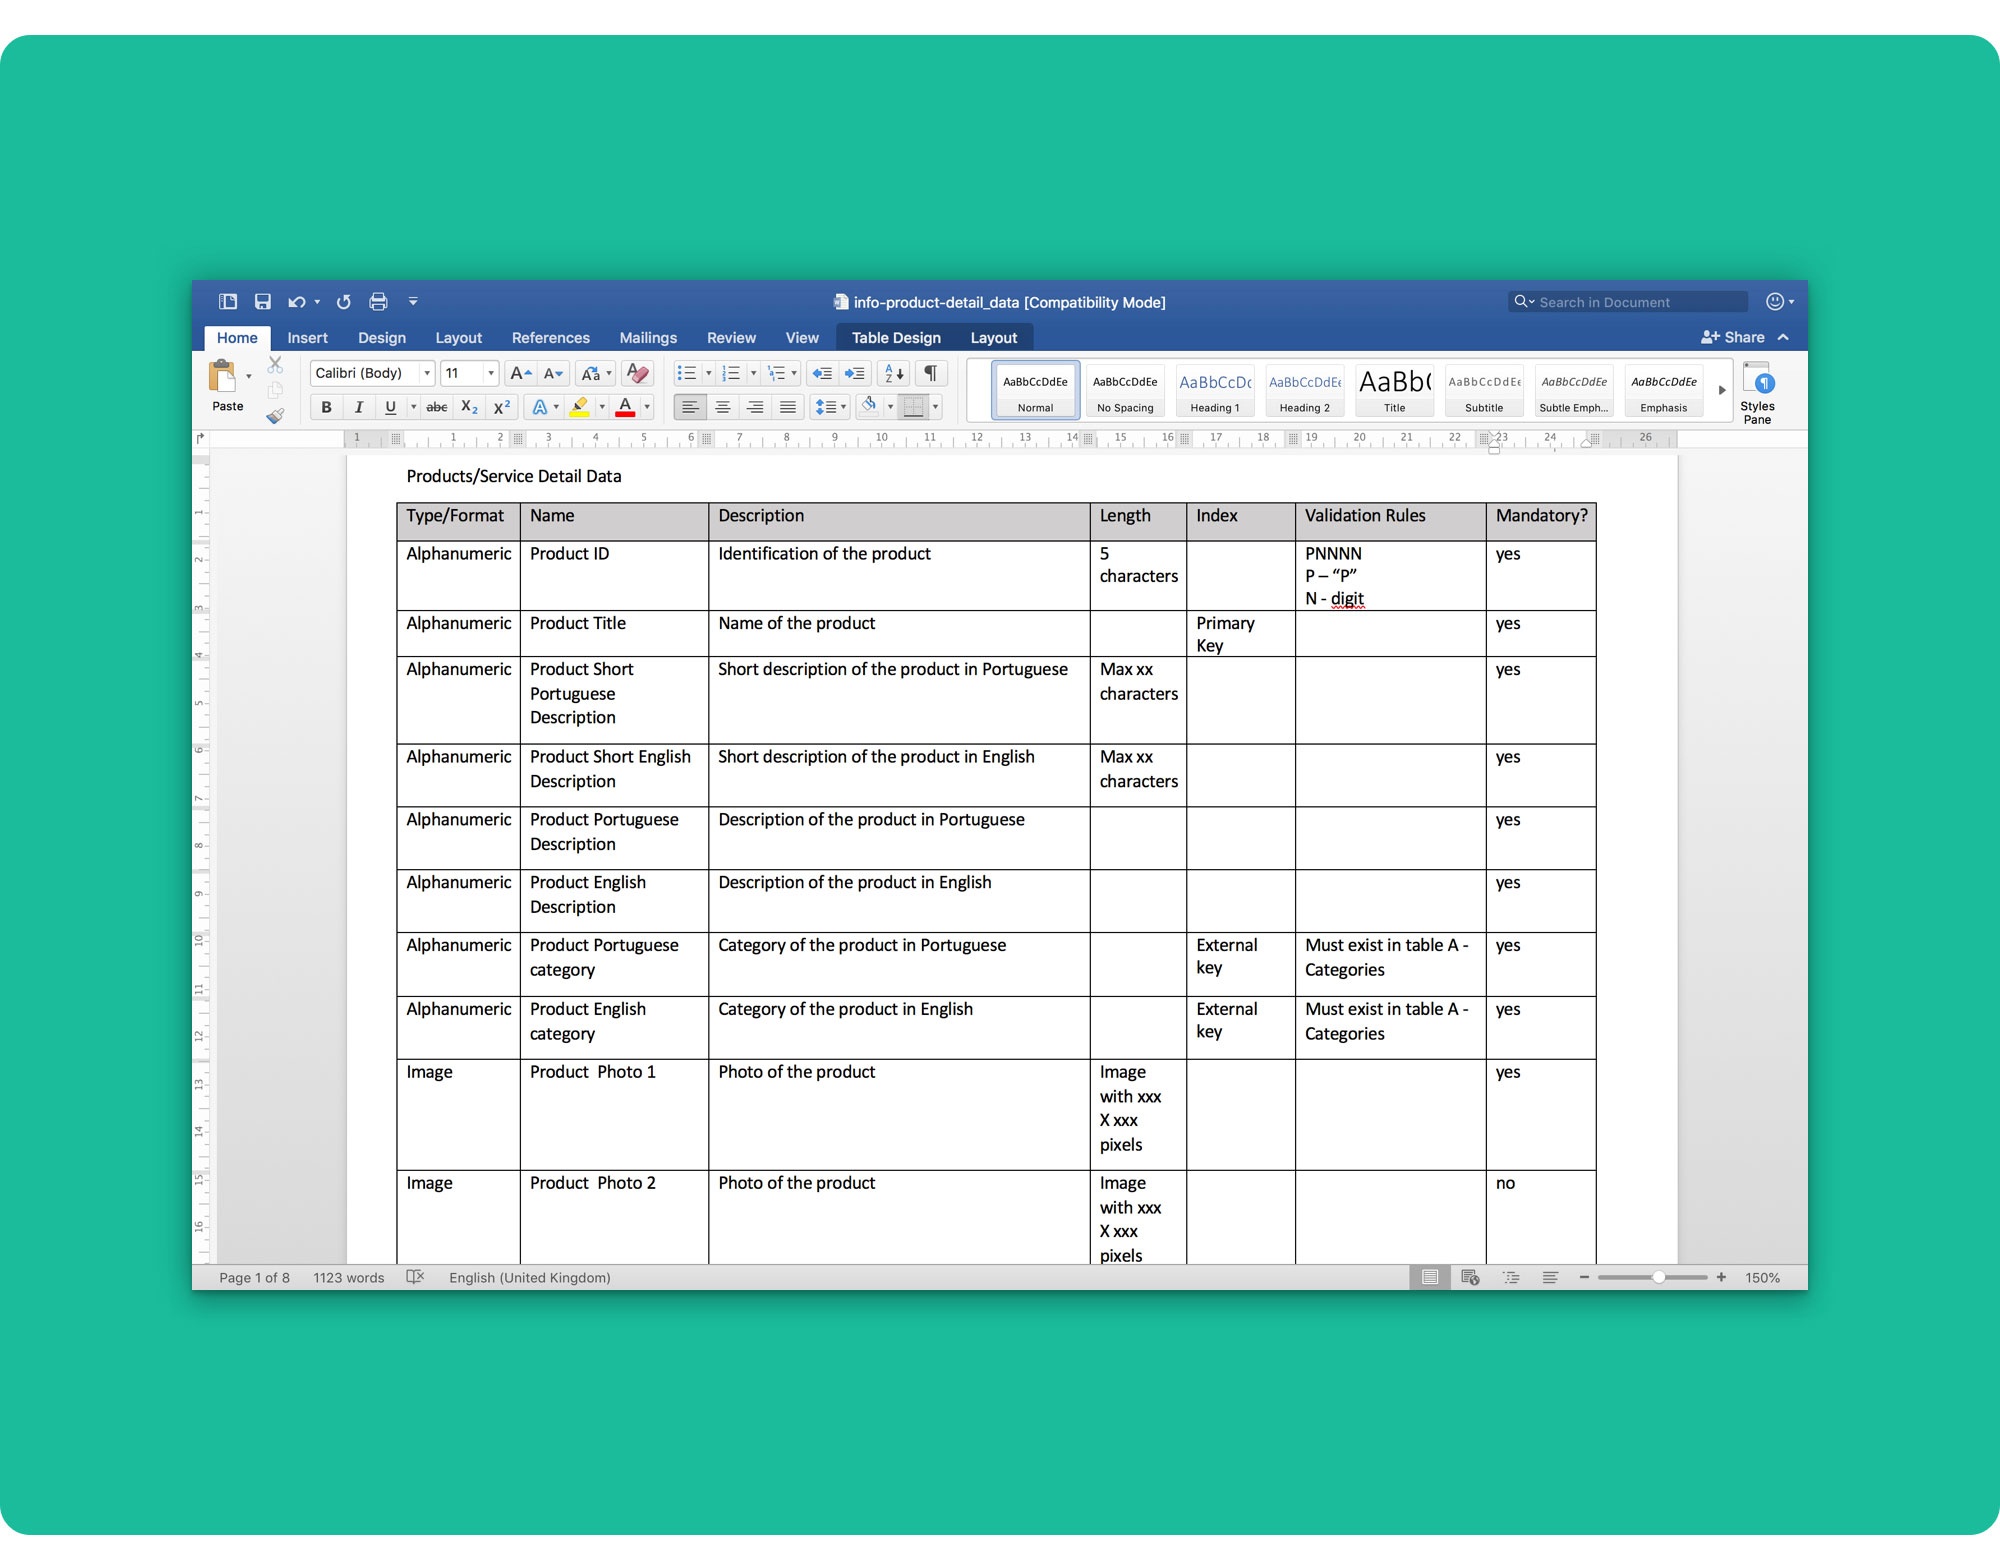Click the zoom slider handle
2000x1555 pixels.
pos(1658,1277)
